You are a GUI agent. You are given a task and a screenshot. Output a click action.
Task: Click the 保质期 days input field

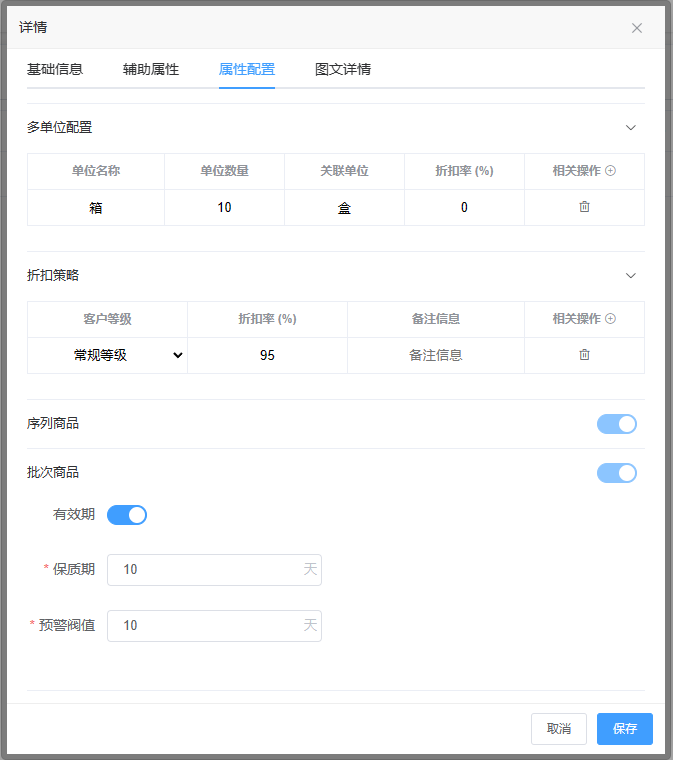click(x=205, y=570)
